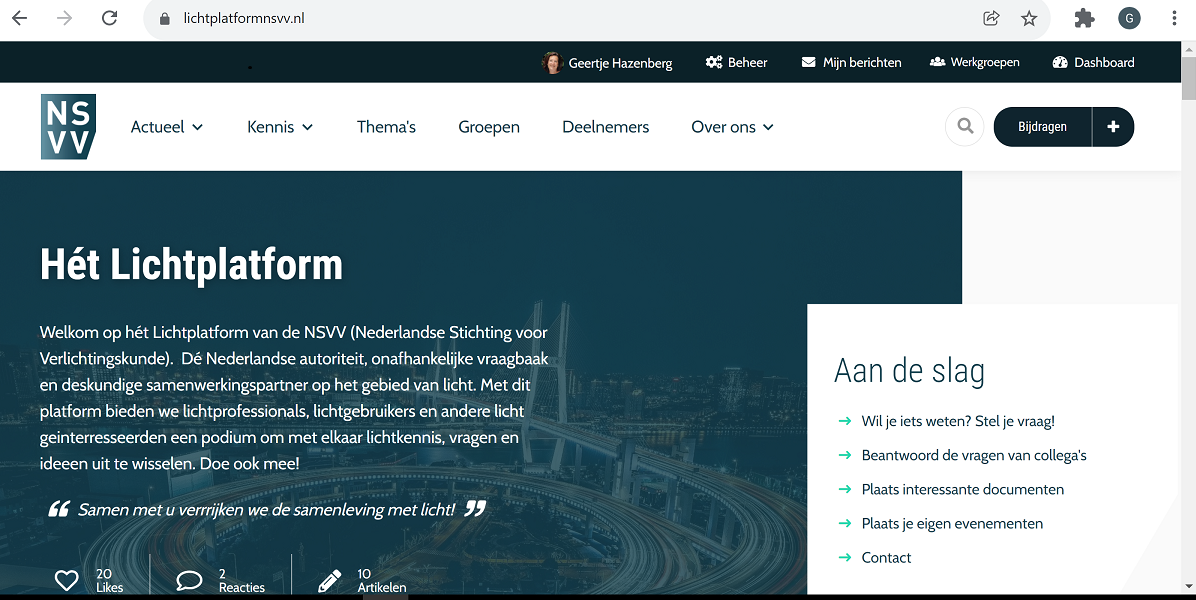Expand the Kennis dropdown chevron
Image resolution: width=1196 pixels, height=600 pixels.
coord(307,127)
